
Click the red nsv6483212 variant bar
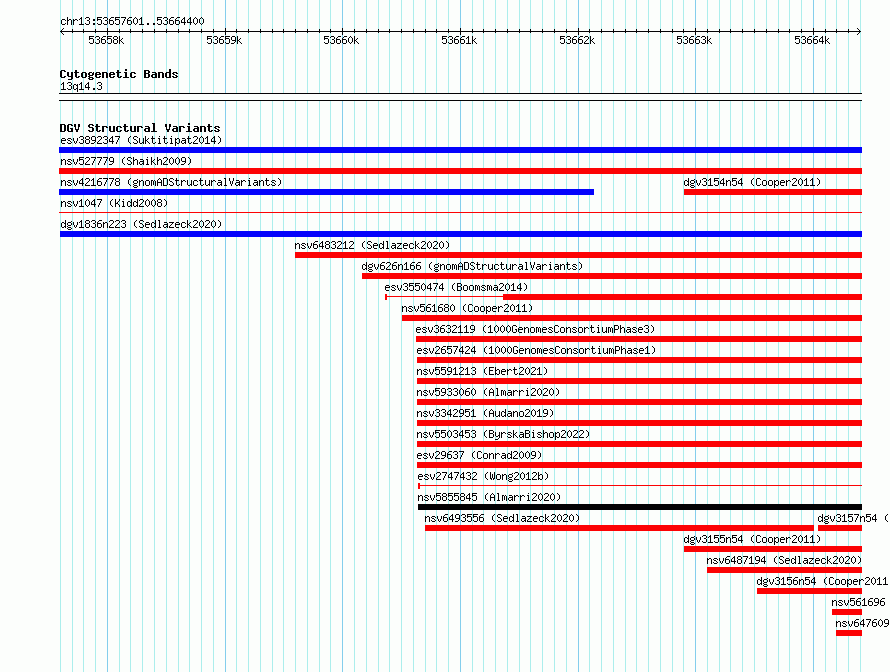[578, 255]
